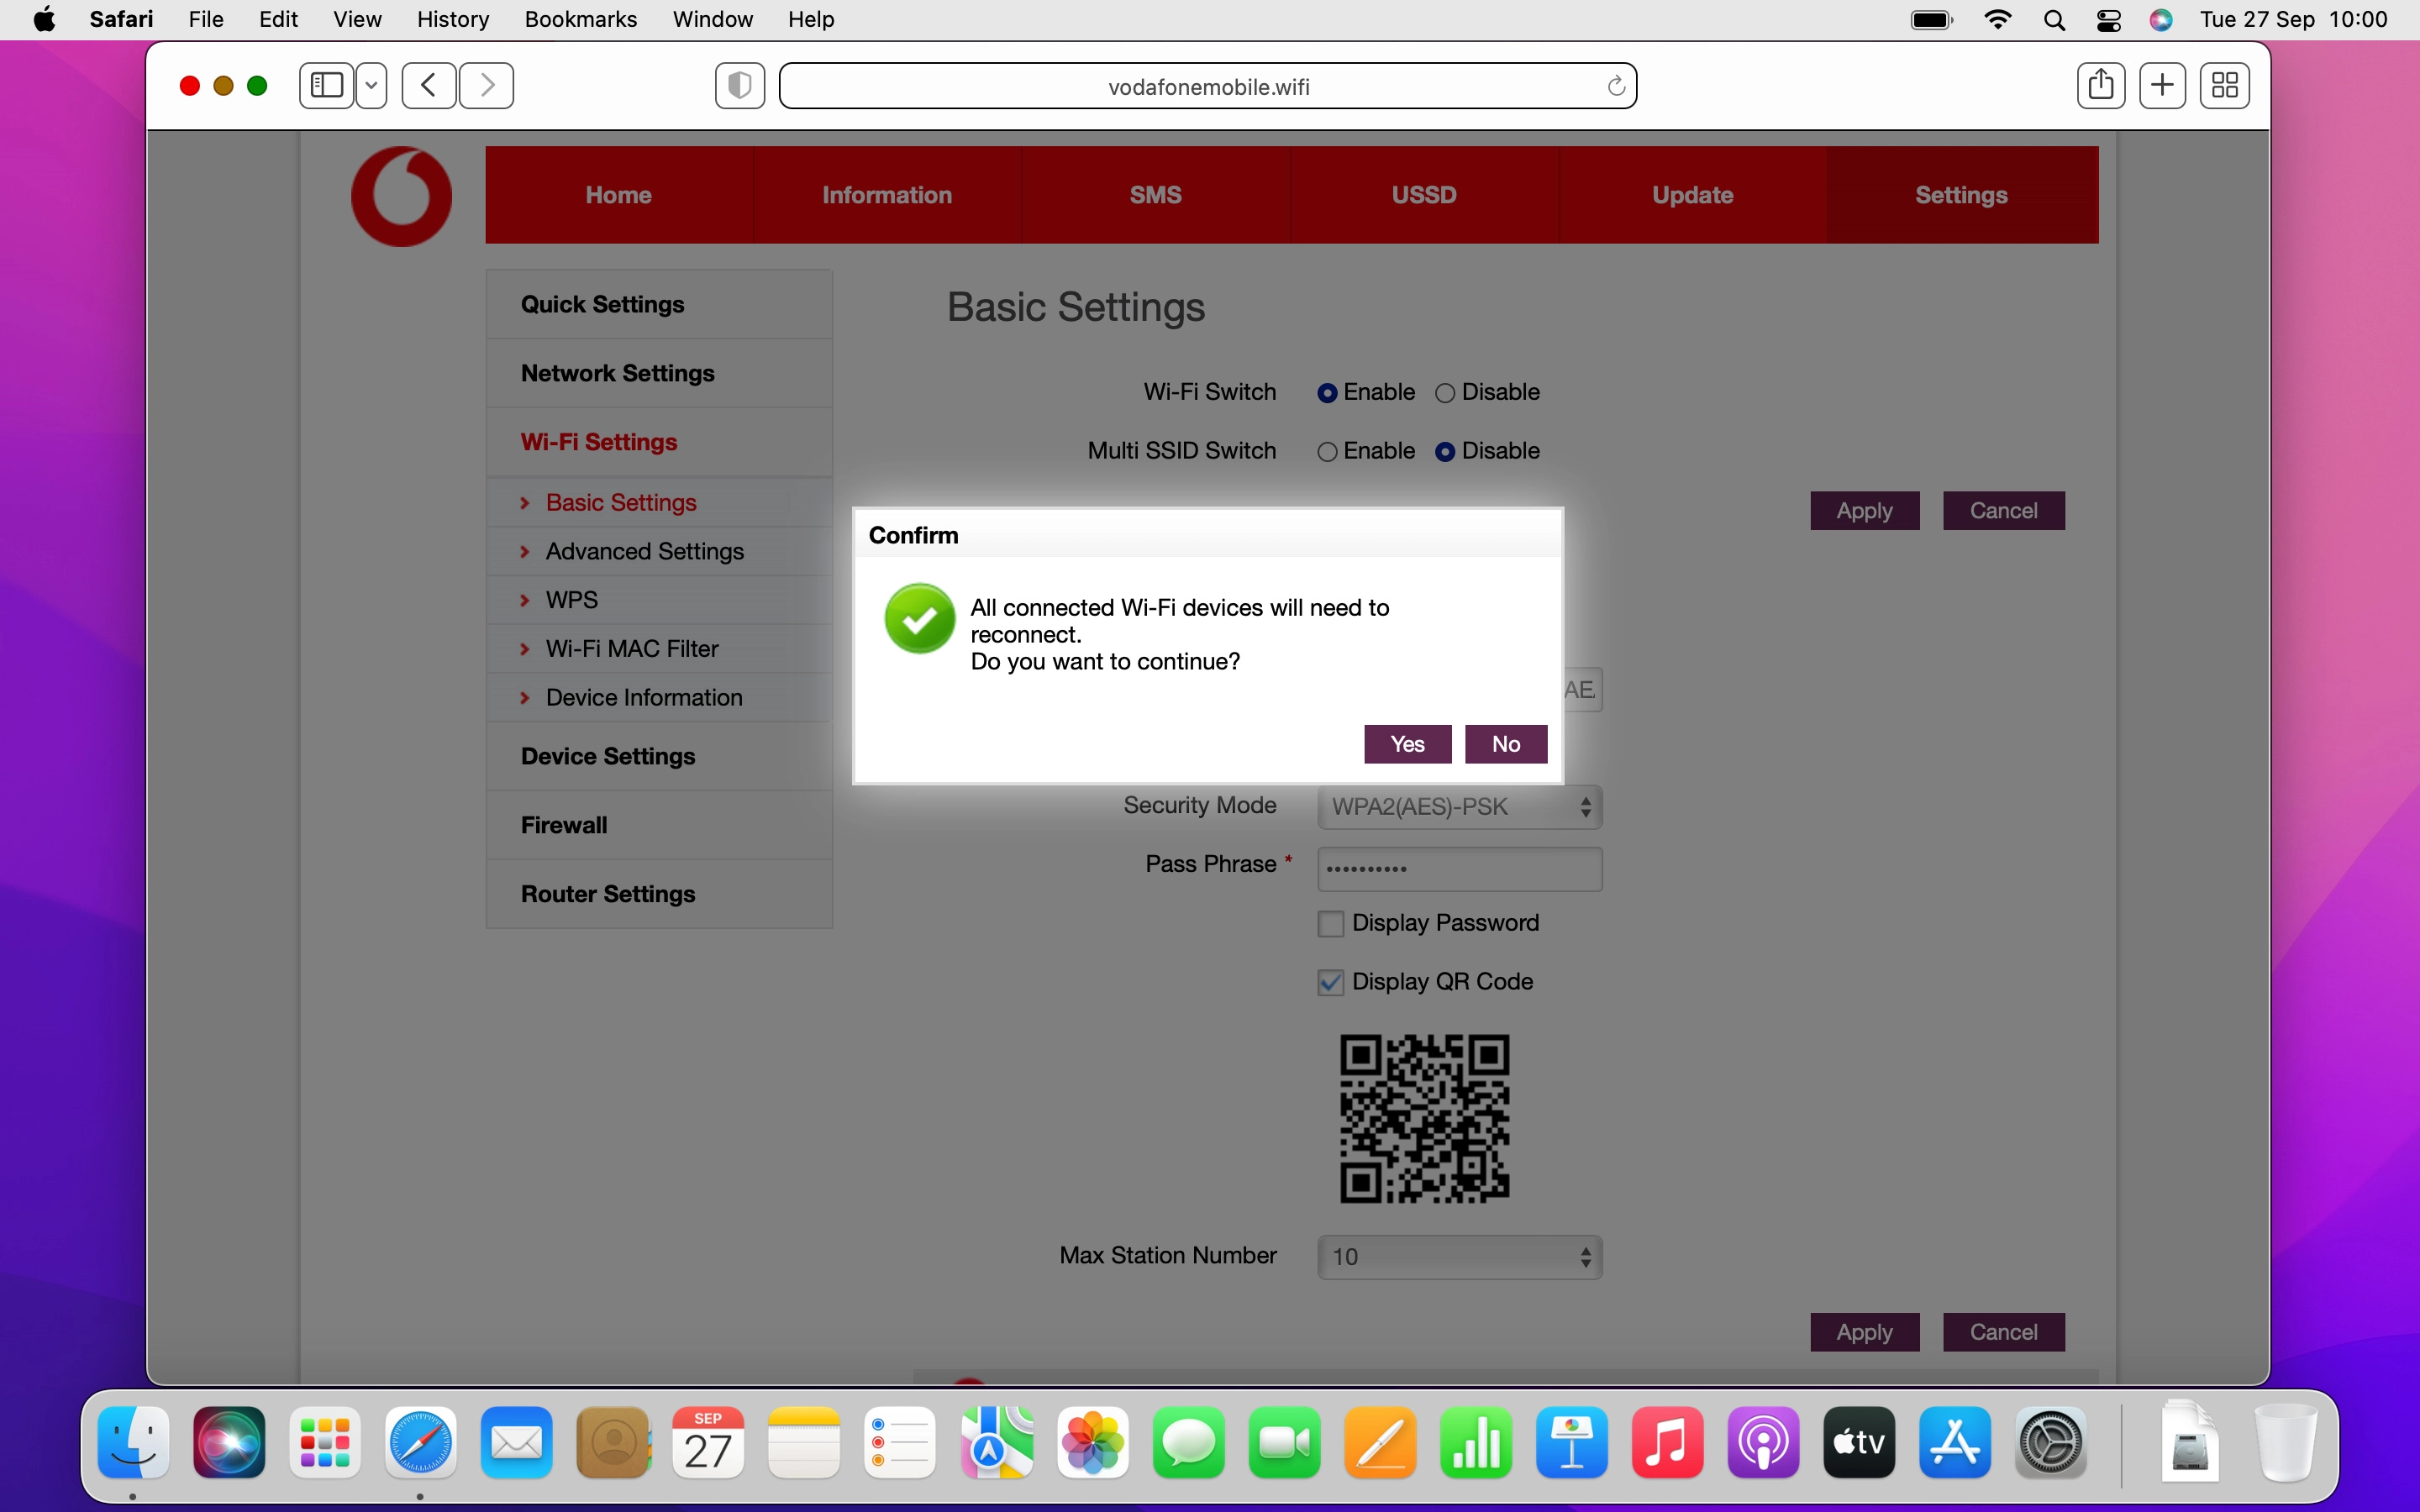Check the Display Password checkbox
The width and height of the screenshot is (2420, 1512).
coord(1330,924)
